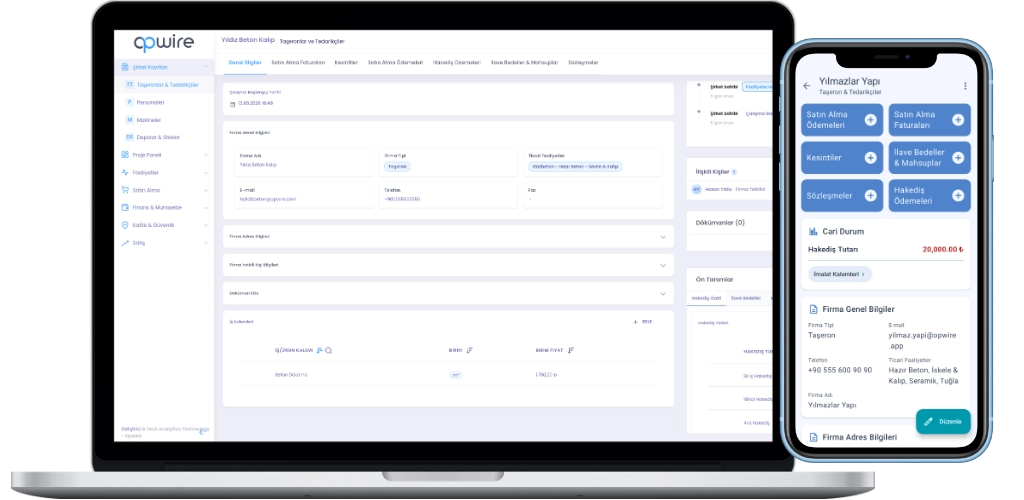Expand the Firma Adres Bilgileri section
This screenshot has width=1024, height=500.
click(662, 237)
